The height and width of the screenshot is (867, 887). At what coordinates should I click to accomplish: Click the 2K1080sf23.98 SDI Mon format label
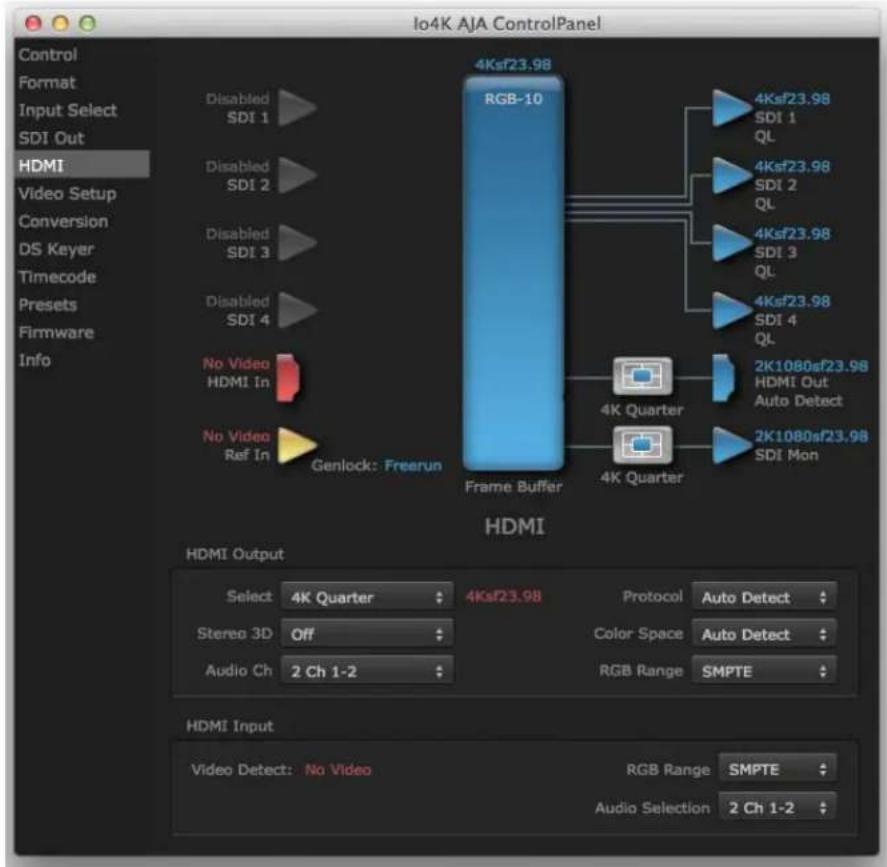(811, 436)
